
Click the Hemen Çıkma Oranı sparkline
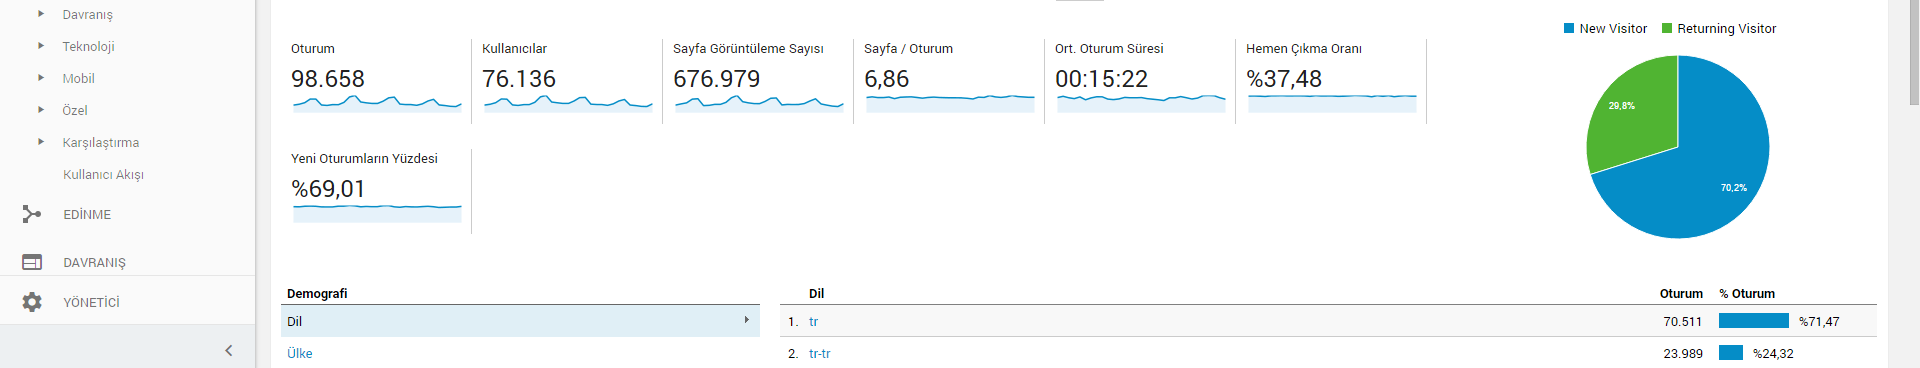(1332, 103)
